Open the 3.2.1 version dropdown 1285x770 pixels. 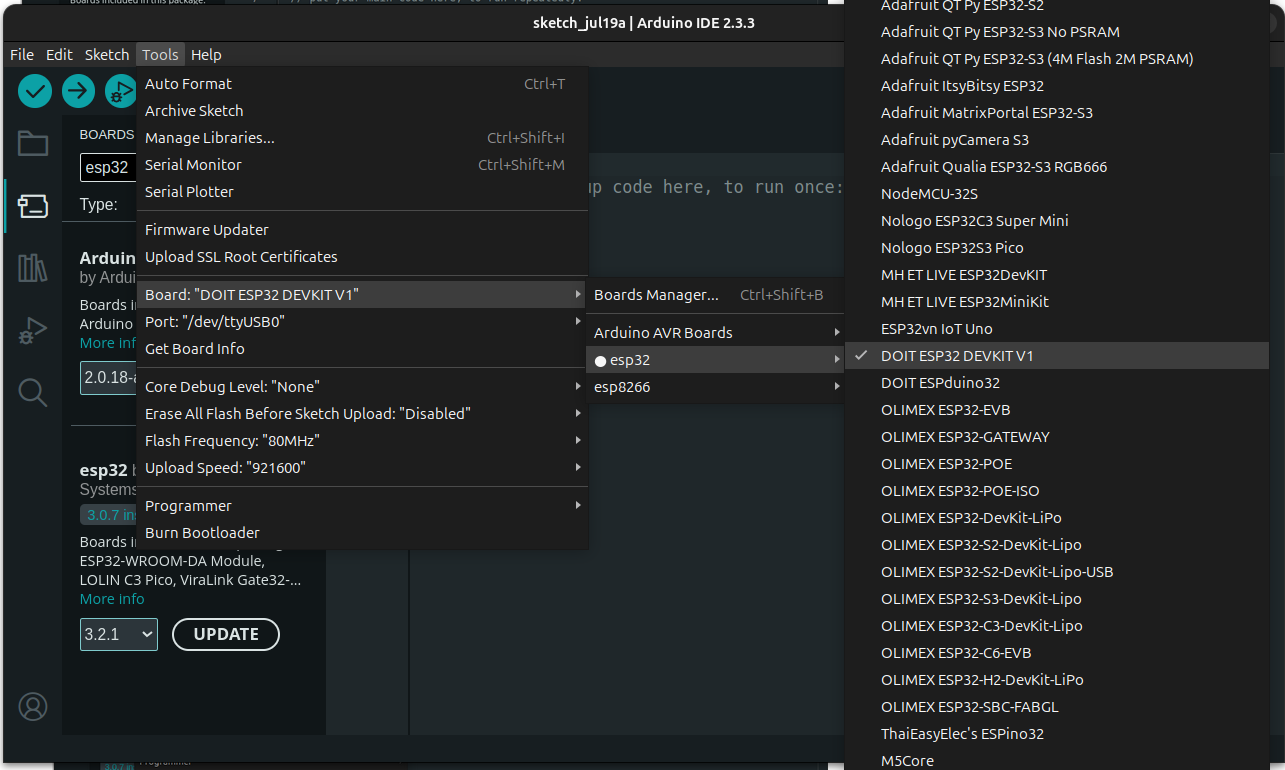tap(119, 635)
